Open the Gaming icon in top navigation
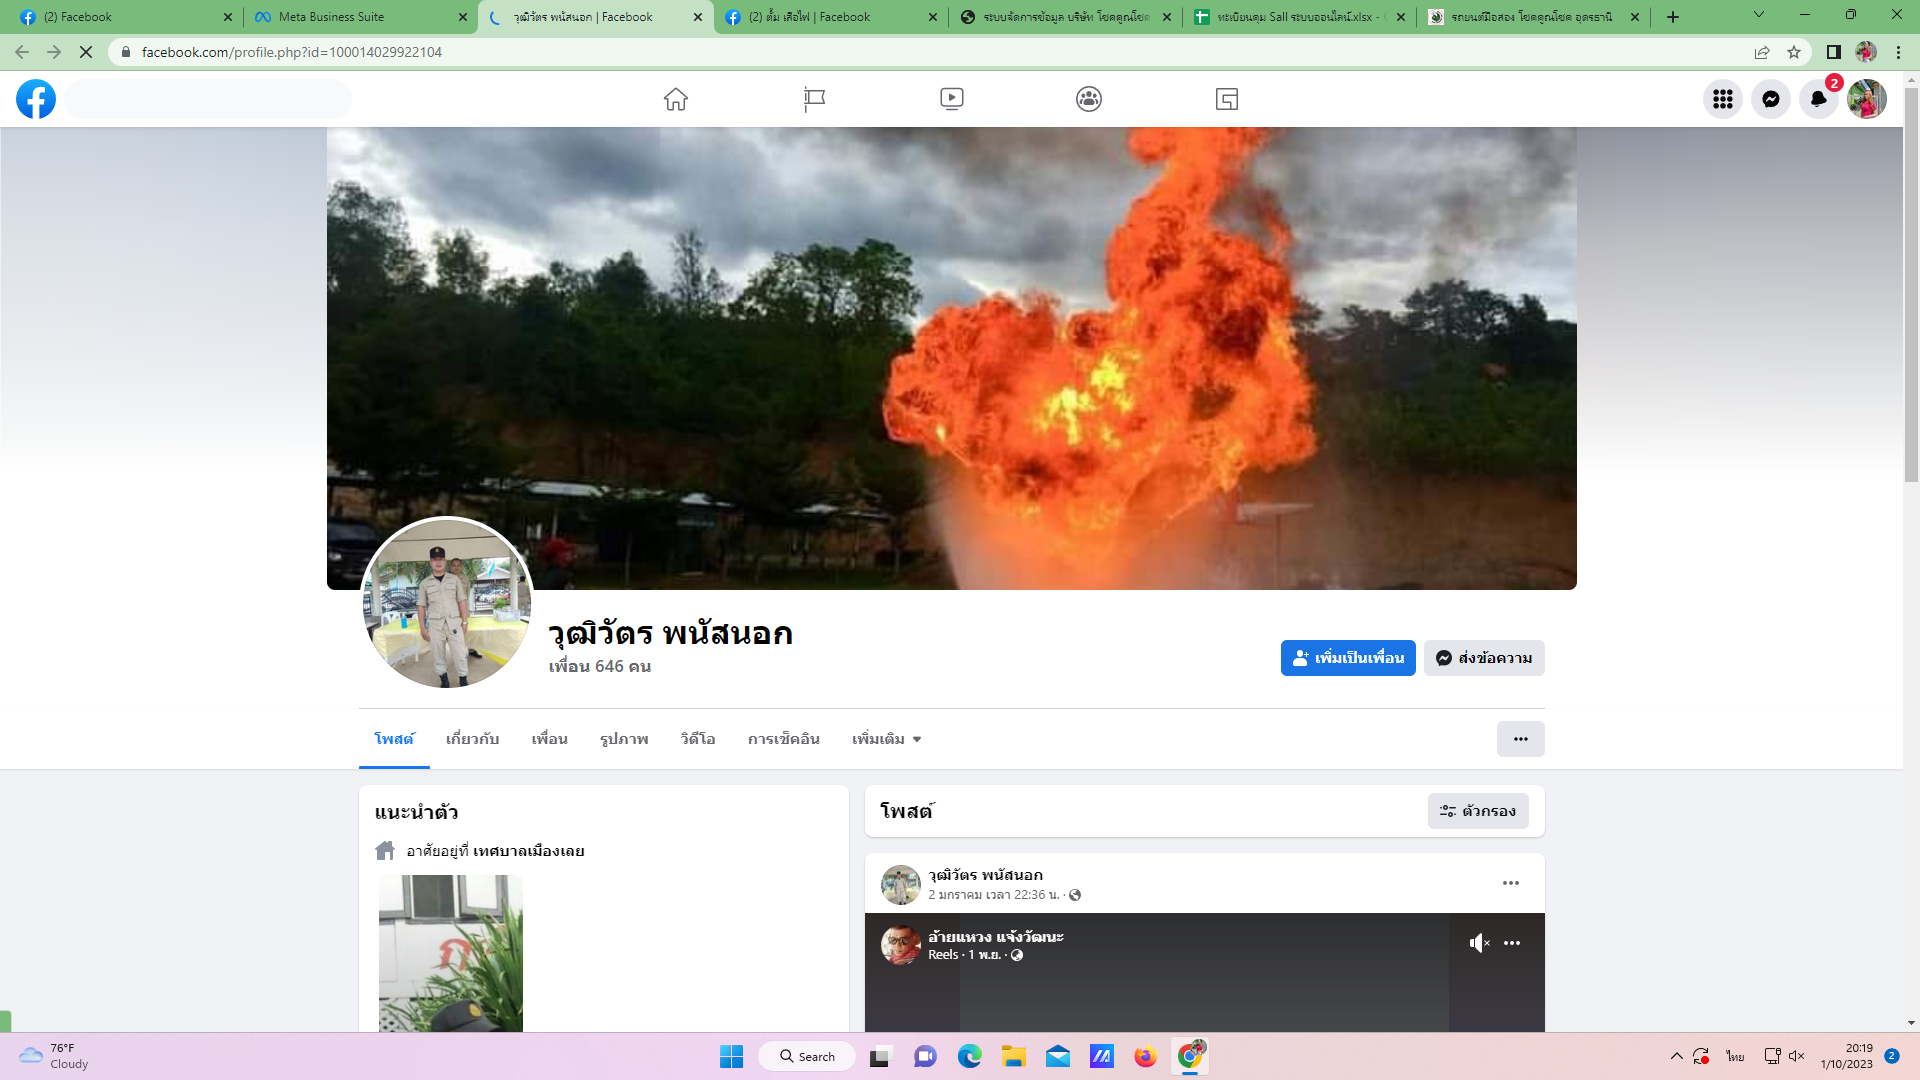This screenshot has height=1080, width=1920. coord(1227,99)
